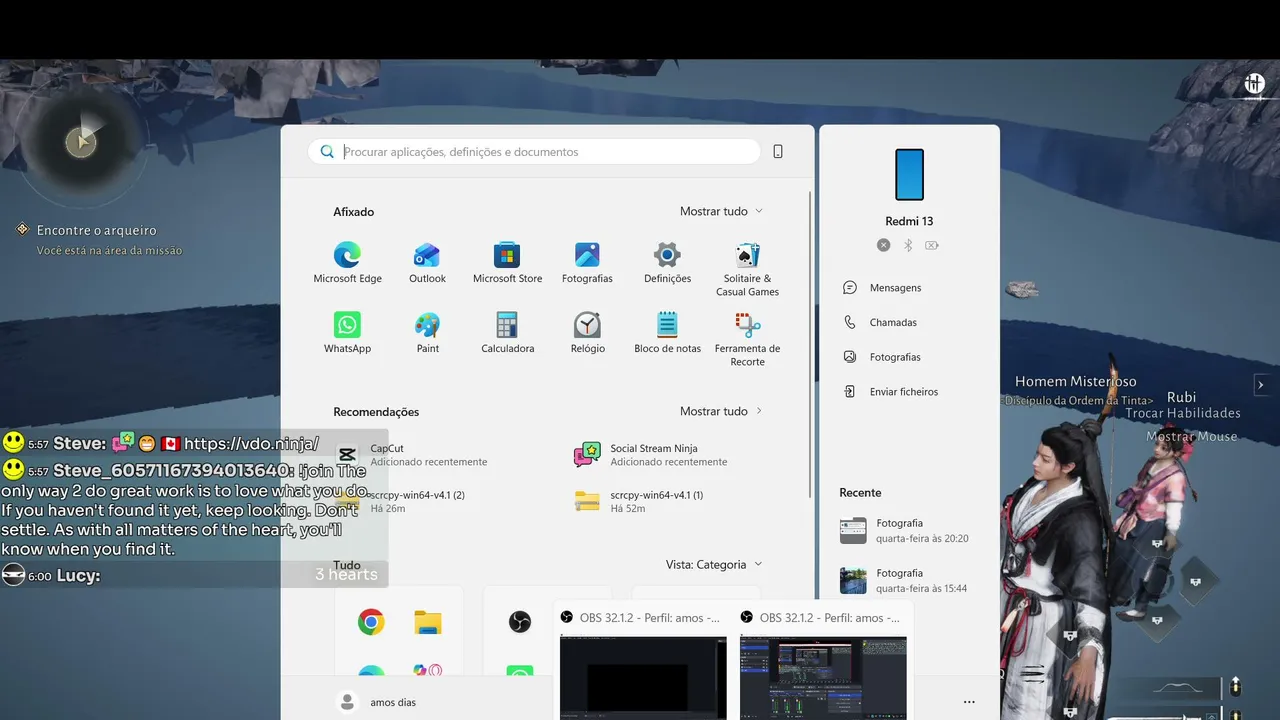Screen dimensions: 1280x720
Task: Click the https://vdo.ninja/ chat link
Action: coord(251,443)
